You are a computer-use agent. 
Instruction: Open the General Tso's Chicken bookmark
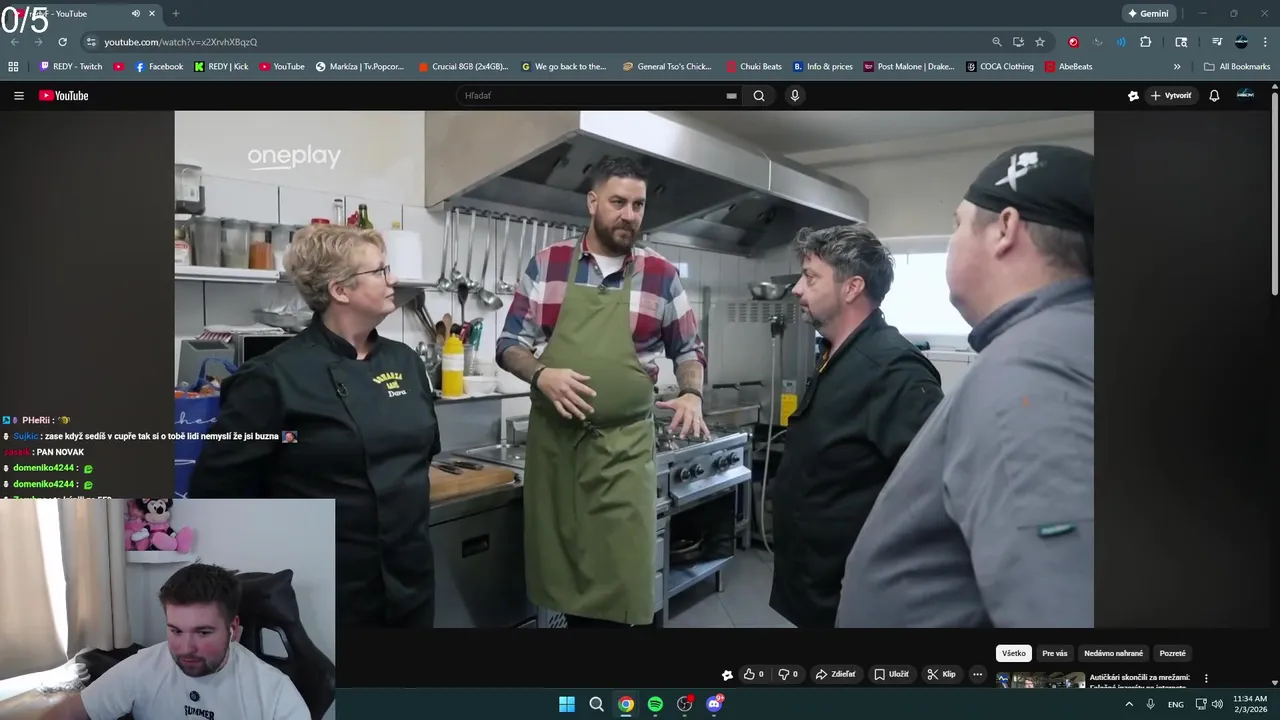click(667, 67)
